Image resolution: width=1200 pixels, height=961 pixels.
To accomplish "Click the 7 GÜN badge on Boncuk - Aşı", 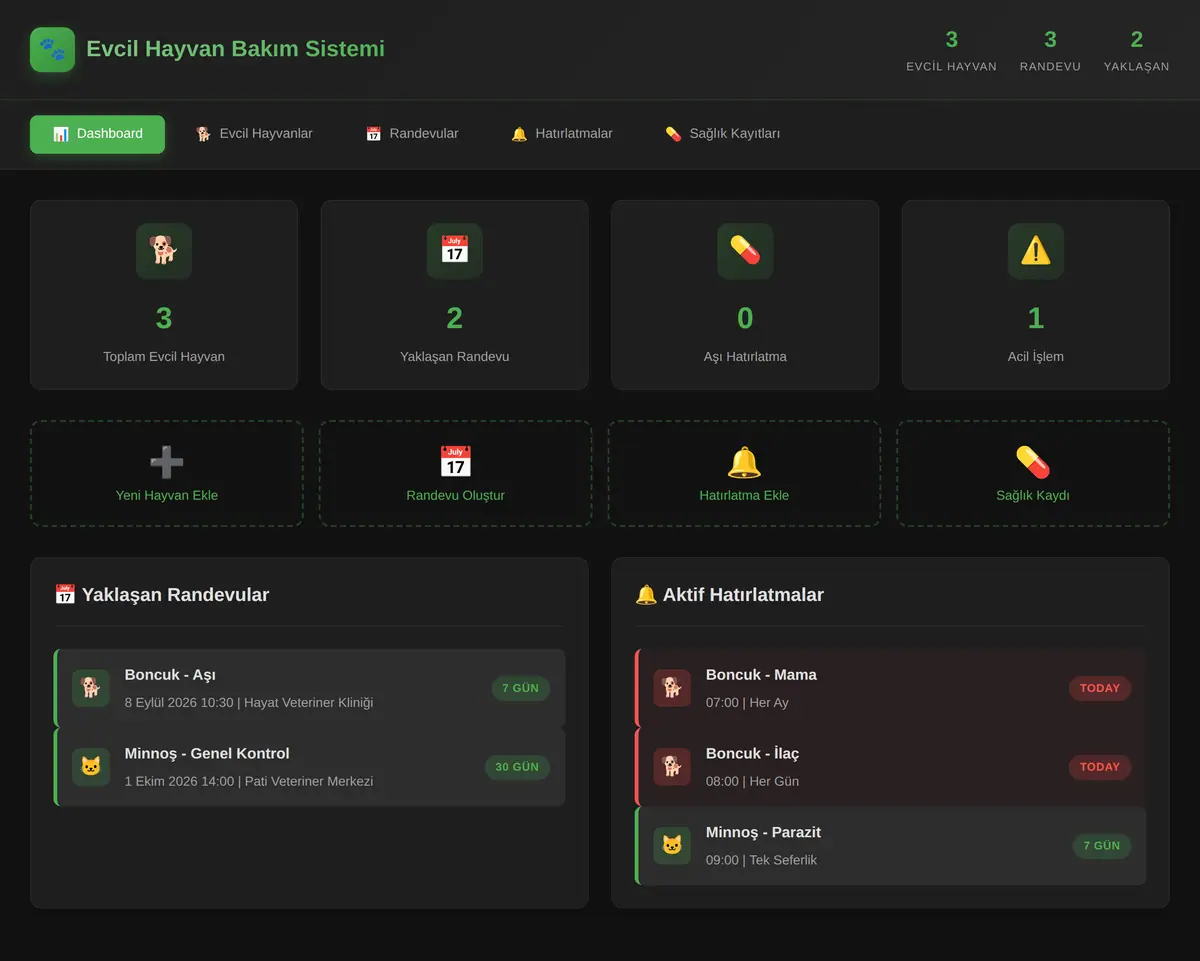I will pos(521,688).
